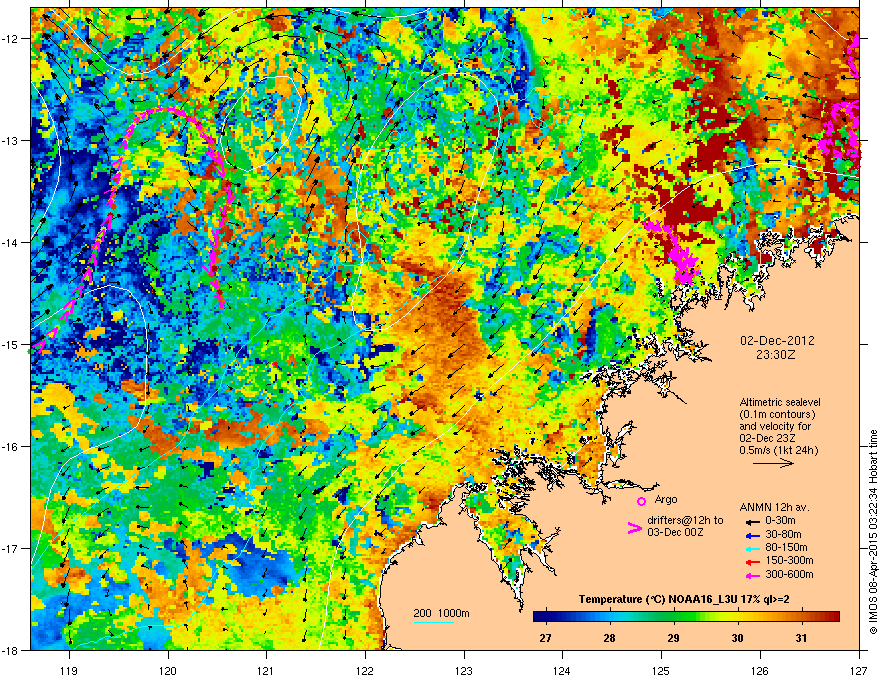This screenshot has height=680, width=880.
Task: Click the 'drifters@12h to' legend label
Action: (x=685, y=520)
